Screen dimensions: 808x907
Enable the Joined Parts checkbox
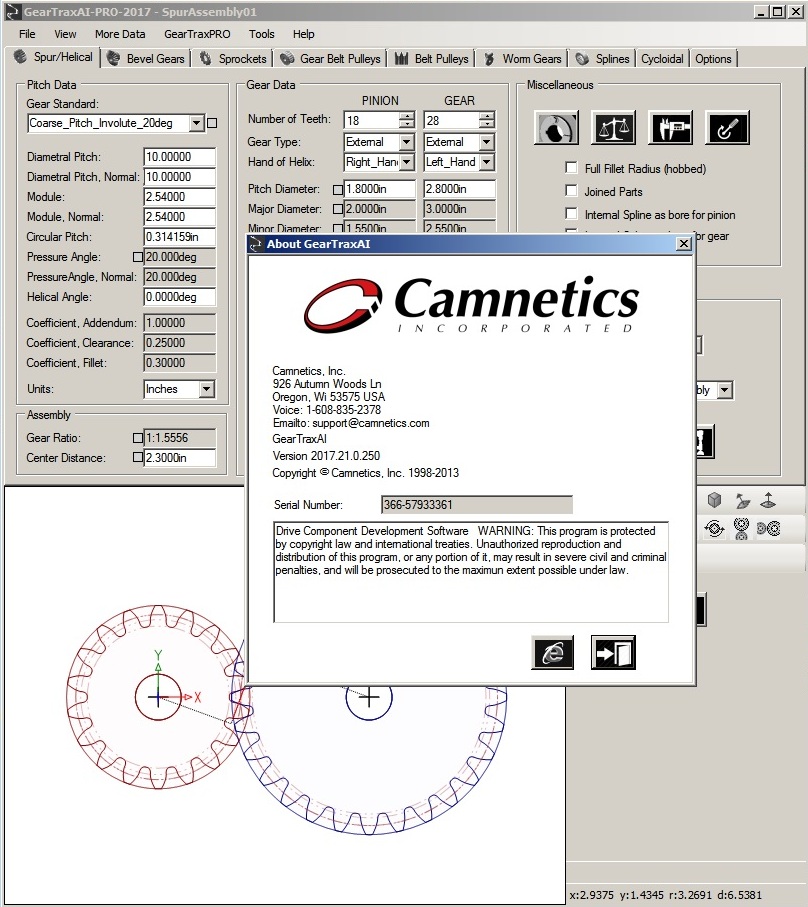pyautogui.click(x=571, y=191)
